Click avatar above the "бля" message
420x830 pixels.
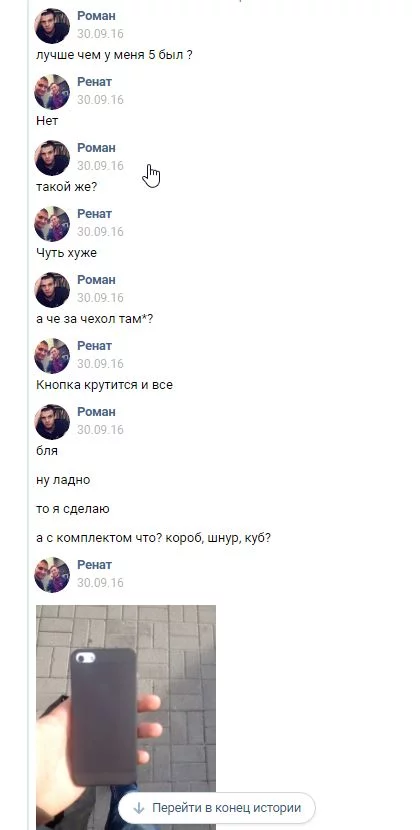pos(52,422)
